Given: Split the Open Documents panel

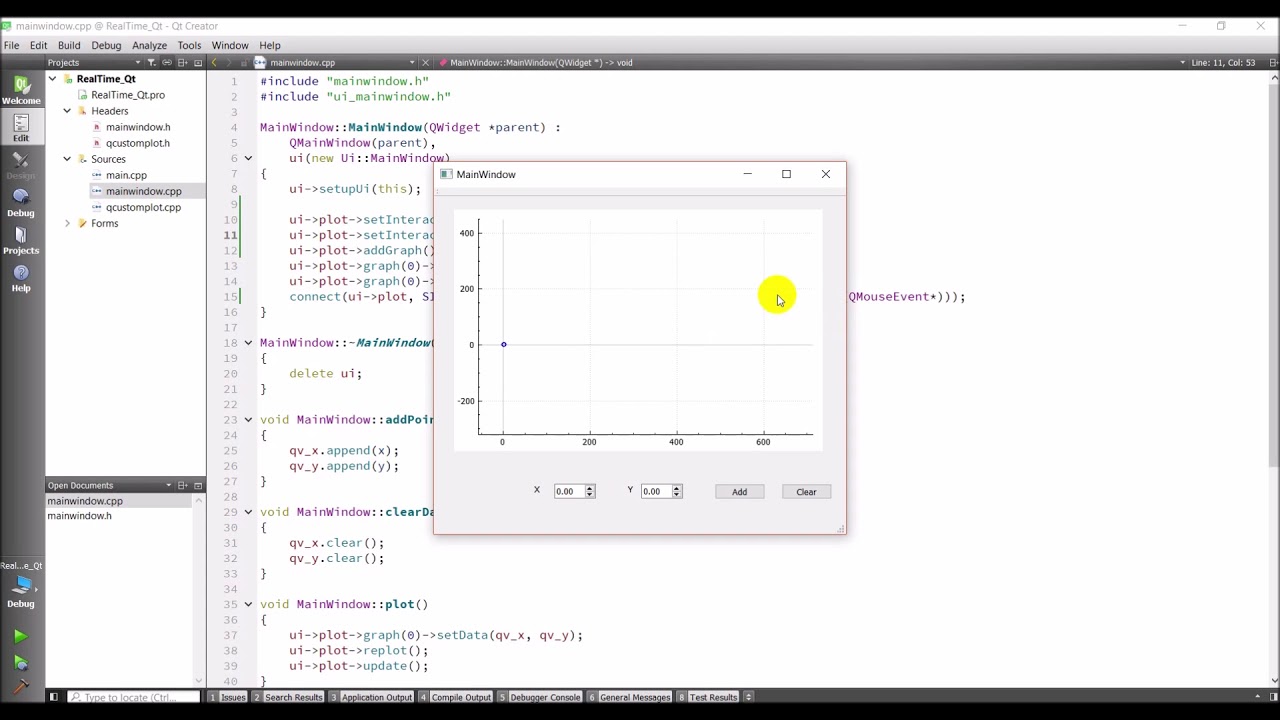Looking at the screenshot, I should [183, 485].
